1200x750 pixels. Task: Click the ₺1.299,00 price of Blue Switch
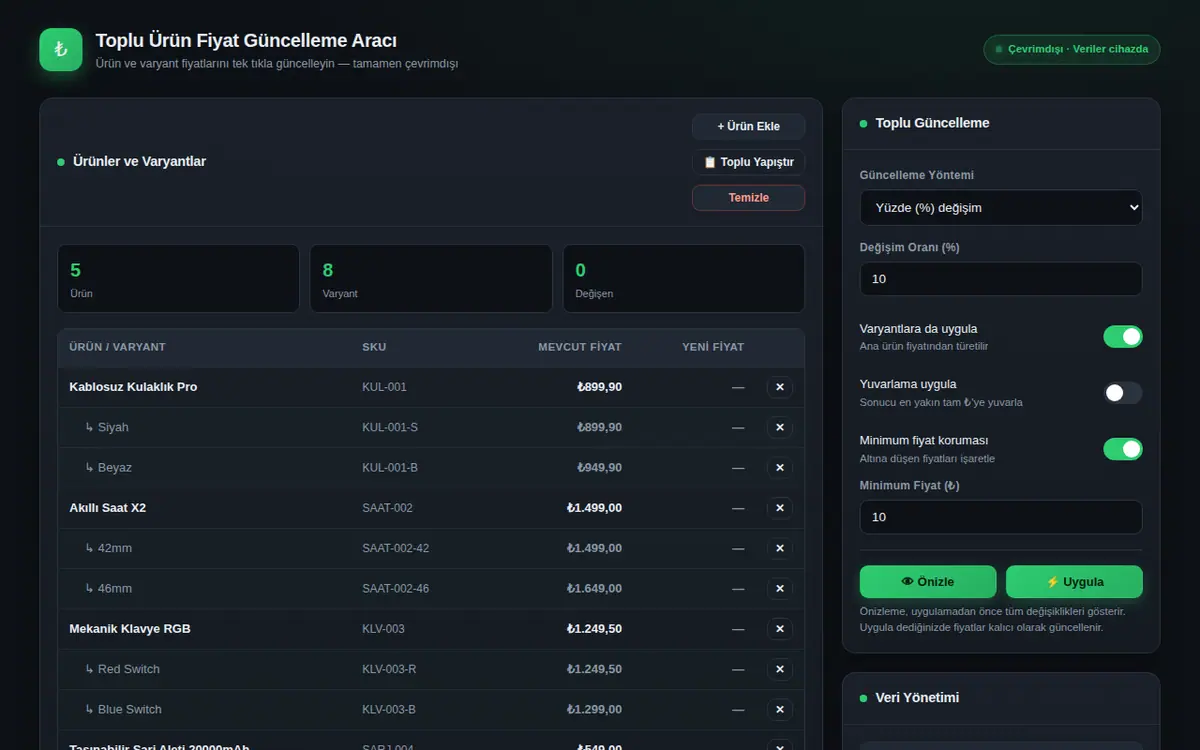pyautogui.click(x=594, y=709)
